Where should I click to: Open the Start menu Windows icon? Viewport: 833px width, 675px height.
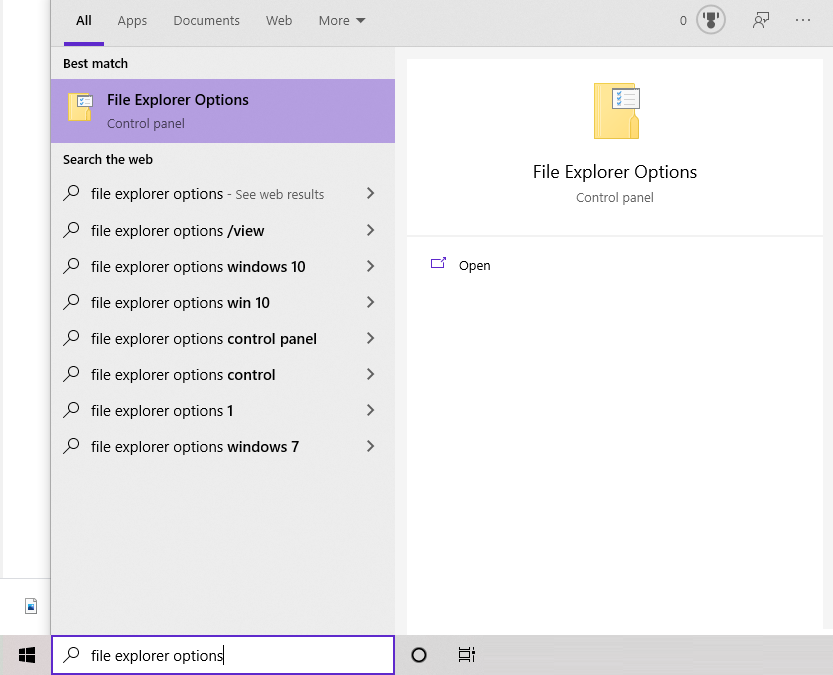pyautogui.click(x=27, y=655)
